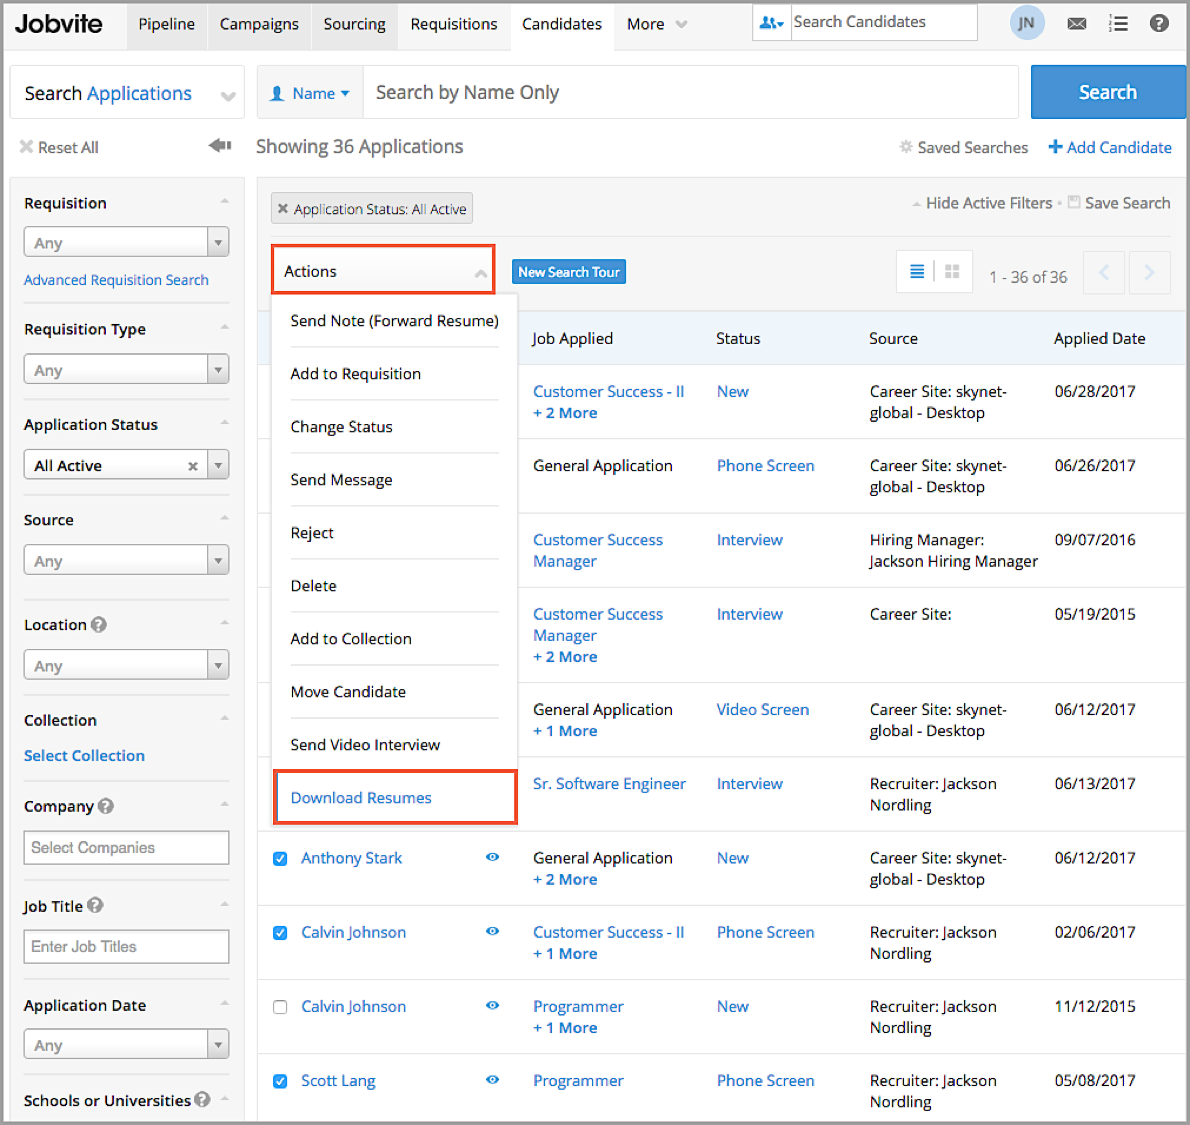Viewport: 1190px width, 1125px height.
Task: Click New Search Tour button
Action: [x=569, y=272]
